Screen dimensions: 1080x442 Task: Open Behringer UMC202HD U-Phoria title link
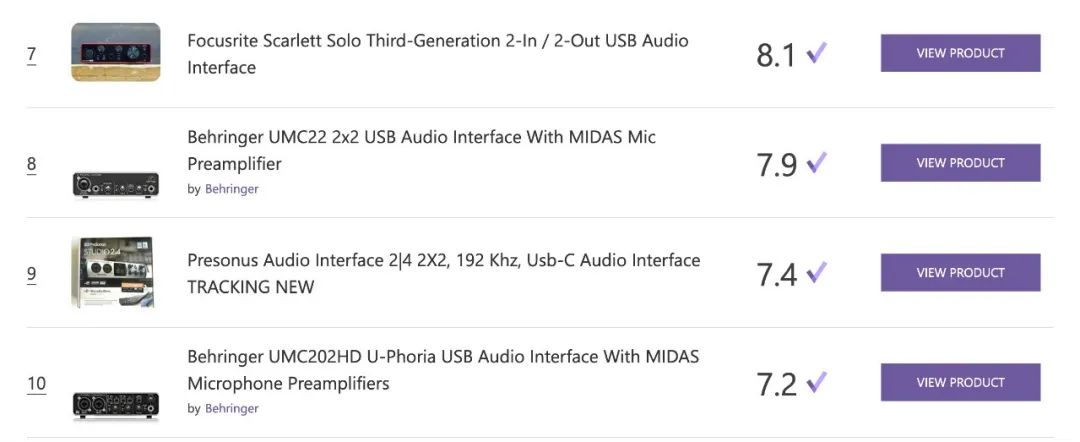(443, 370)
